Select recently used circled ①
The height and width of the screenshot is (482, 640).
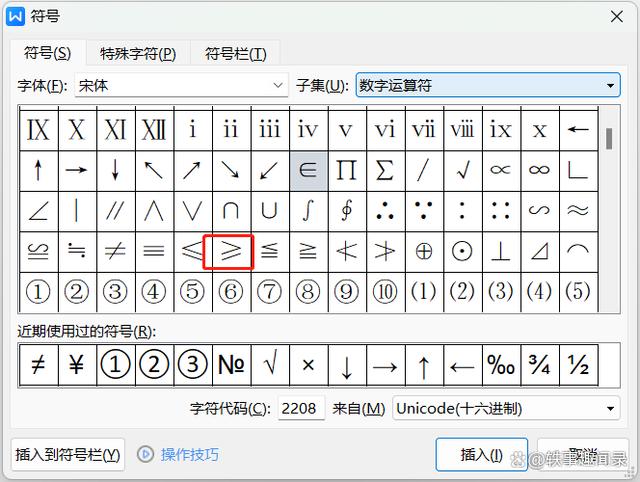coord(115,364)
